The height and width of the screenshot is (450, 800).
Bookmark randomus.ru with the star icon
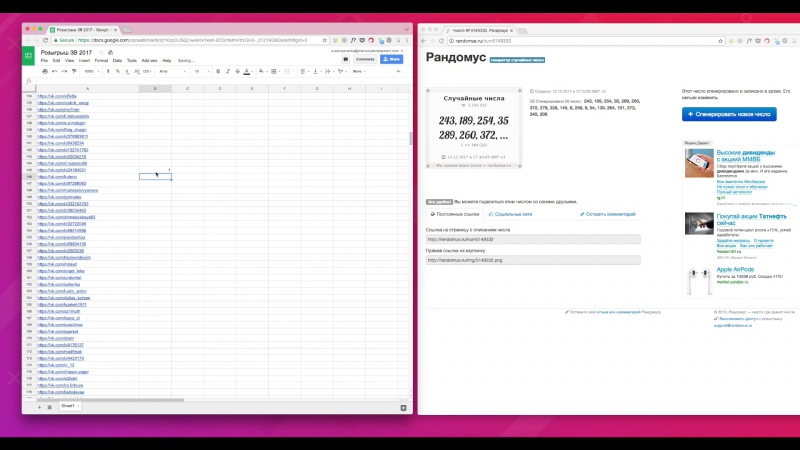[720, 41]
